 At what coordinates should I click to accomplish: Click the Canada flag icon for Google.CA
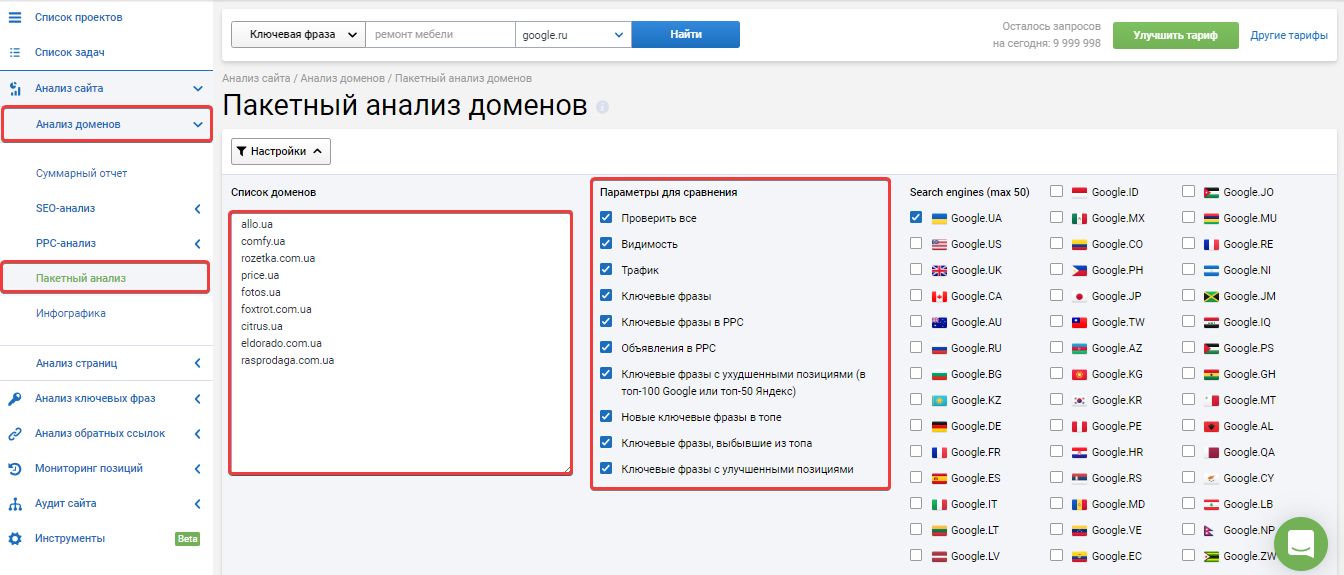939,296
